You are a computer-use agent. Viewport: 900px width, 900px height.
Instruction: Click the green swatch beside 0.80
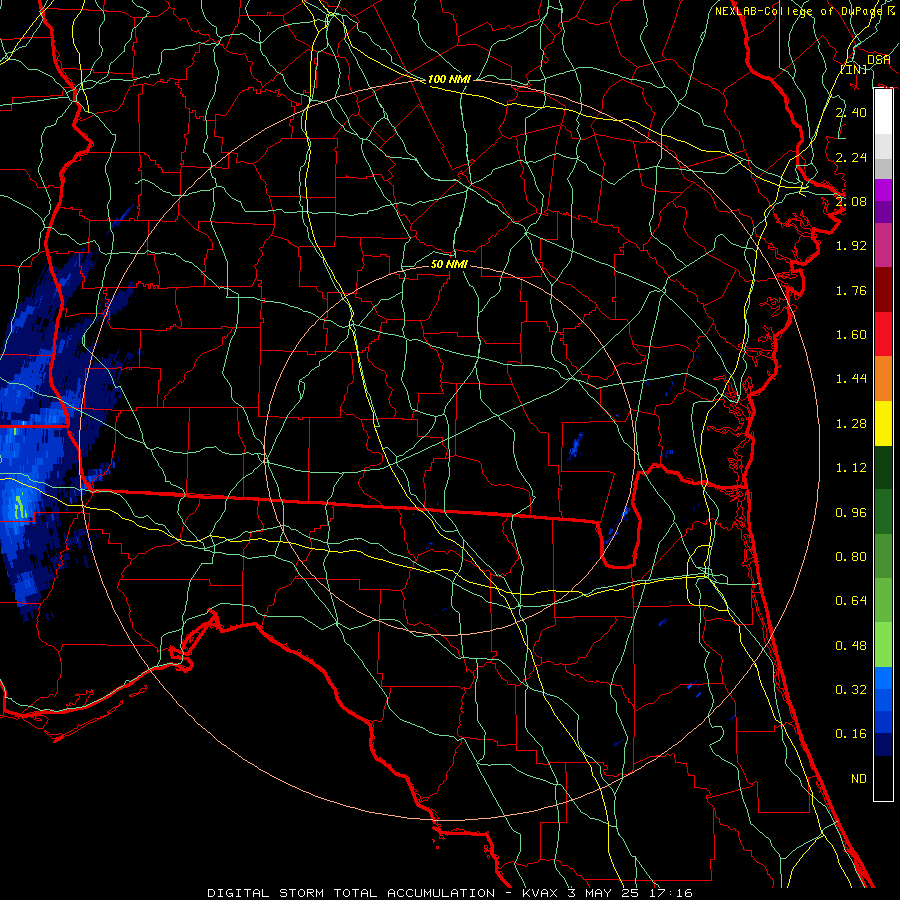(883, 556)
